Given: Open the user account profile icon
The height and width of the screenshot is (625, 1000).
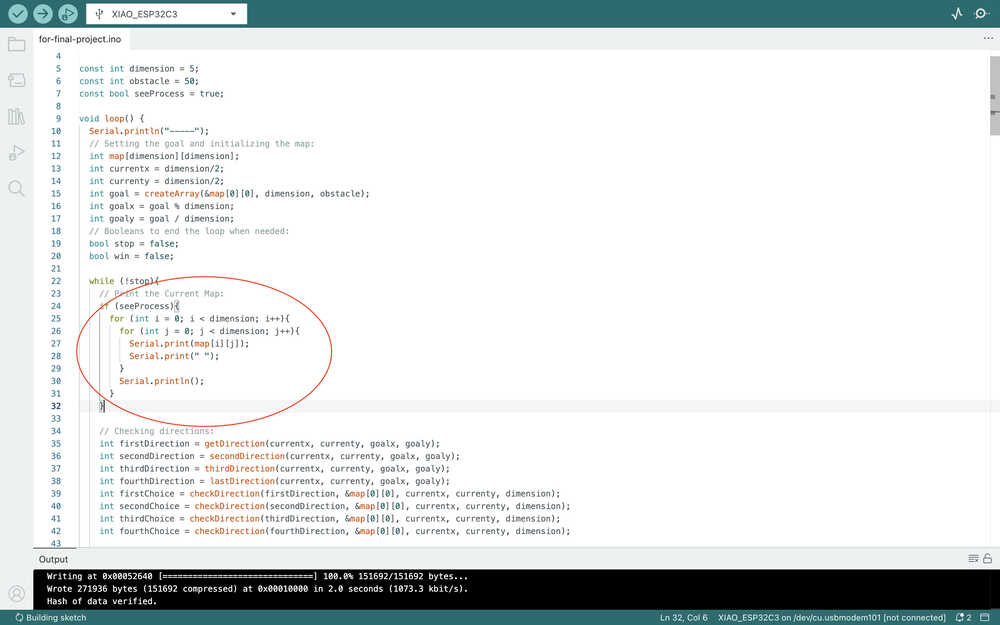Looking at the screenshot, I should [17, 594].
